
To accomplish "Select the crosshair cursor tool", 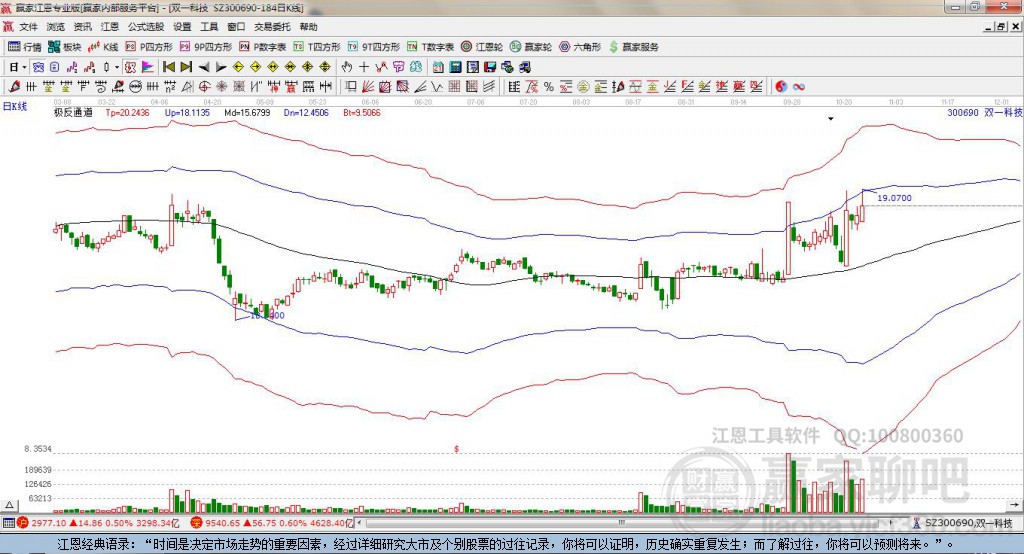I will pyautogui.click(x=364, y=67).
